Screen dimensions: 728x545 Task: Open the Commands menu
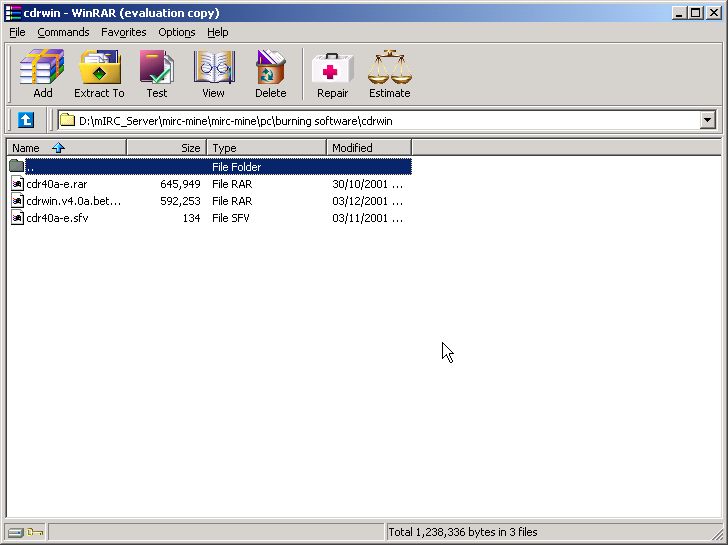tap(63, 32)
